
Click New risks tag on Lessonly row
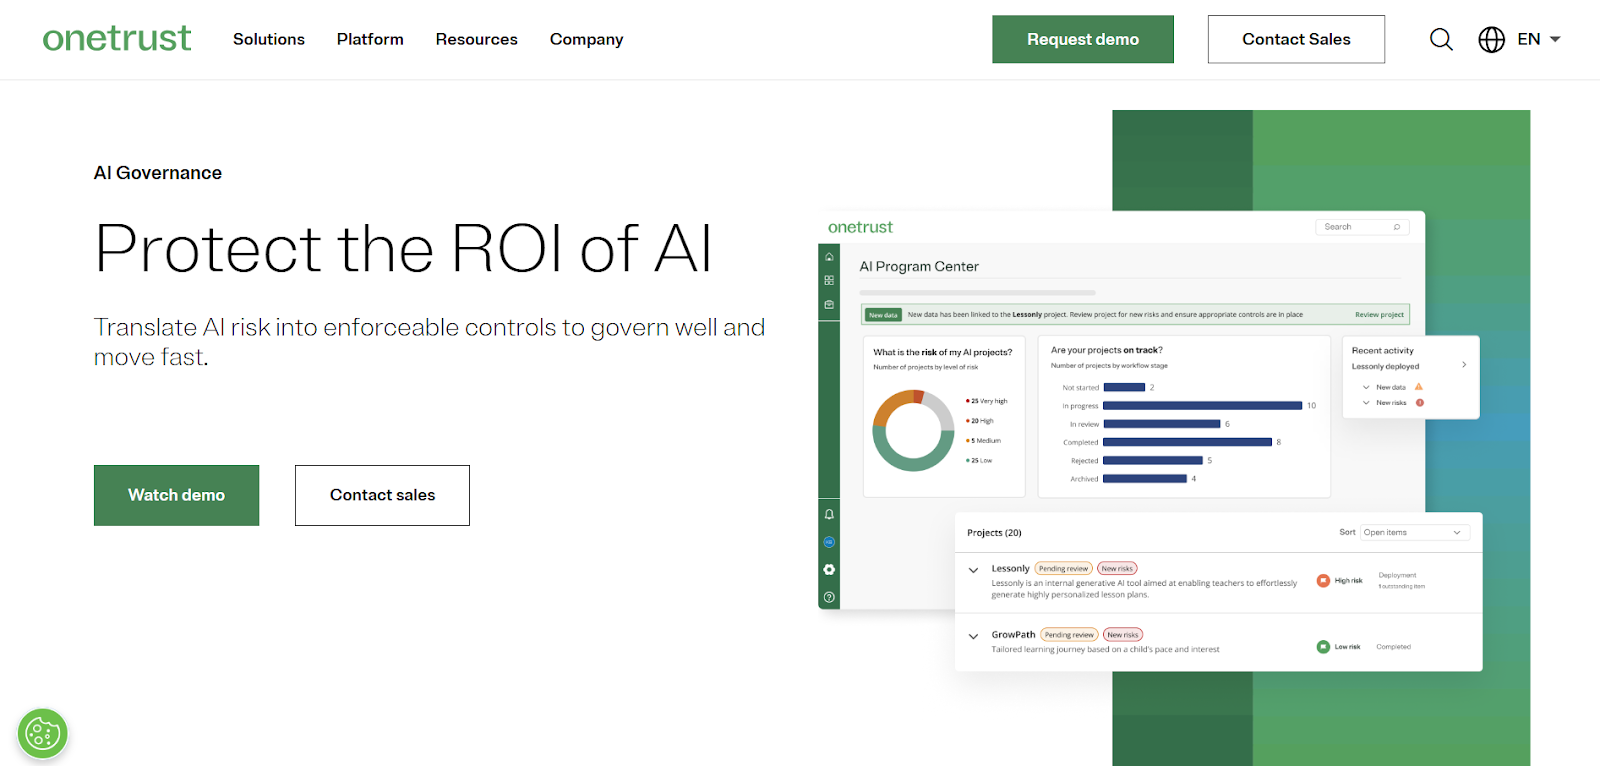(1117, 568)
